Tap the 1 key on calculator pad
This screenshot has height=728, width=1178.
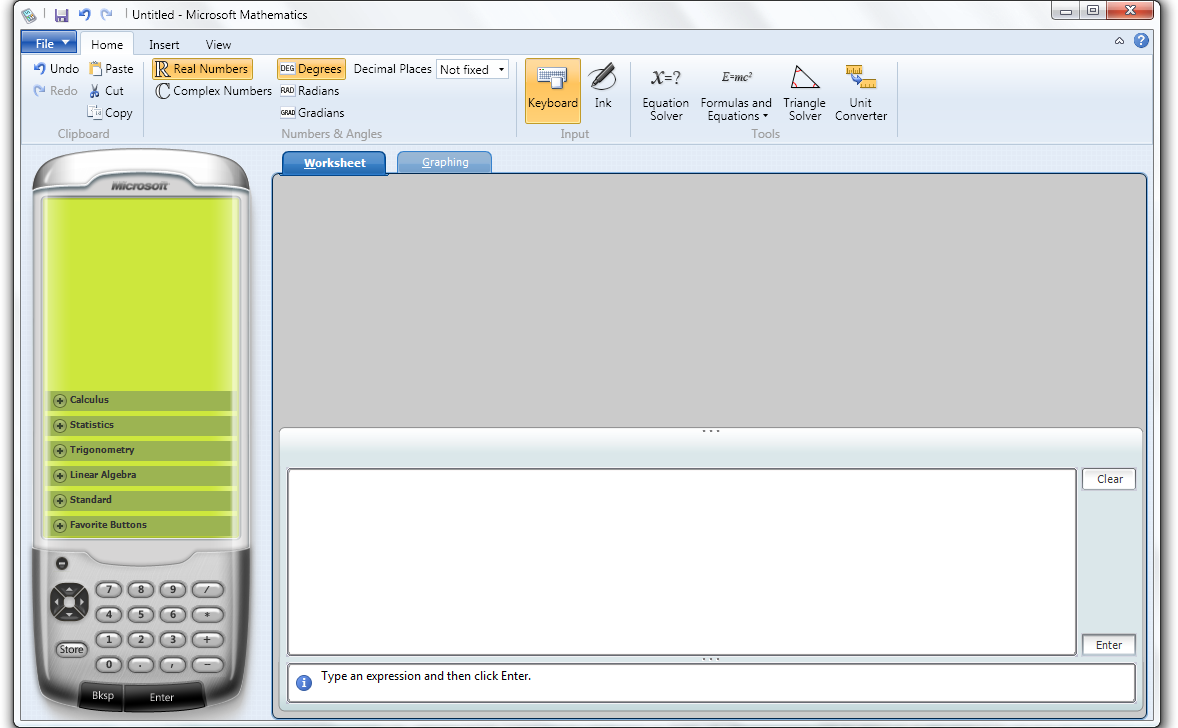coord(109,639)
